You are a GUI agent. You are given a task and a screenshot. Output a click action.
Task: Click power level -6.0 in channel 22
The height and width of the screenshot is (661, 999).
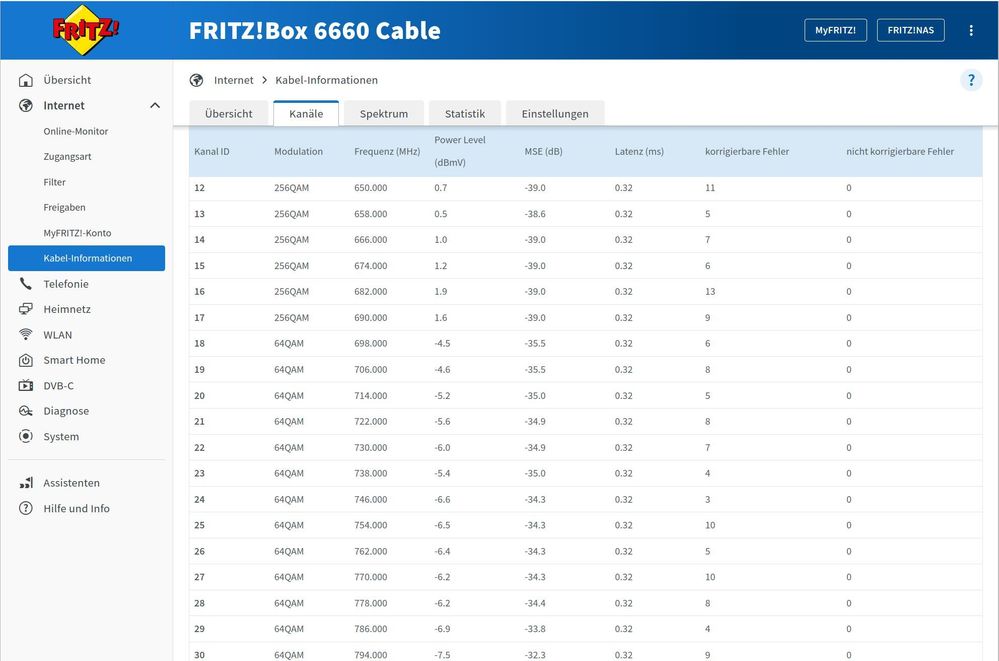coord(442,447)
